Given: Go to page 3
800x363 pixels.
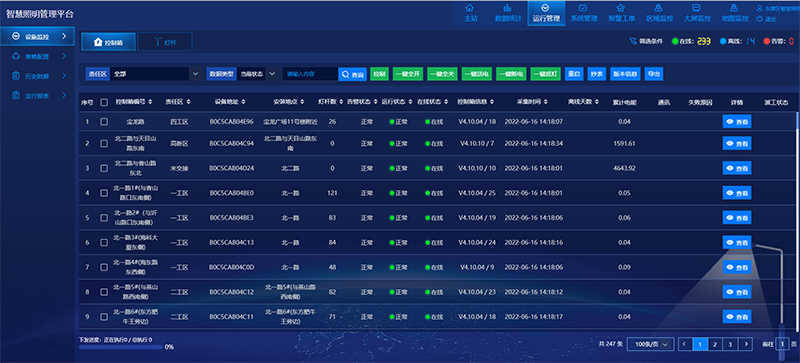Looking at the screenshot, I should click(730, 345).
